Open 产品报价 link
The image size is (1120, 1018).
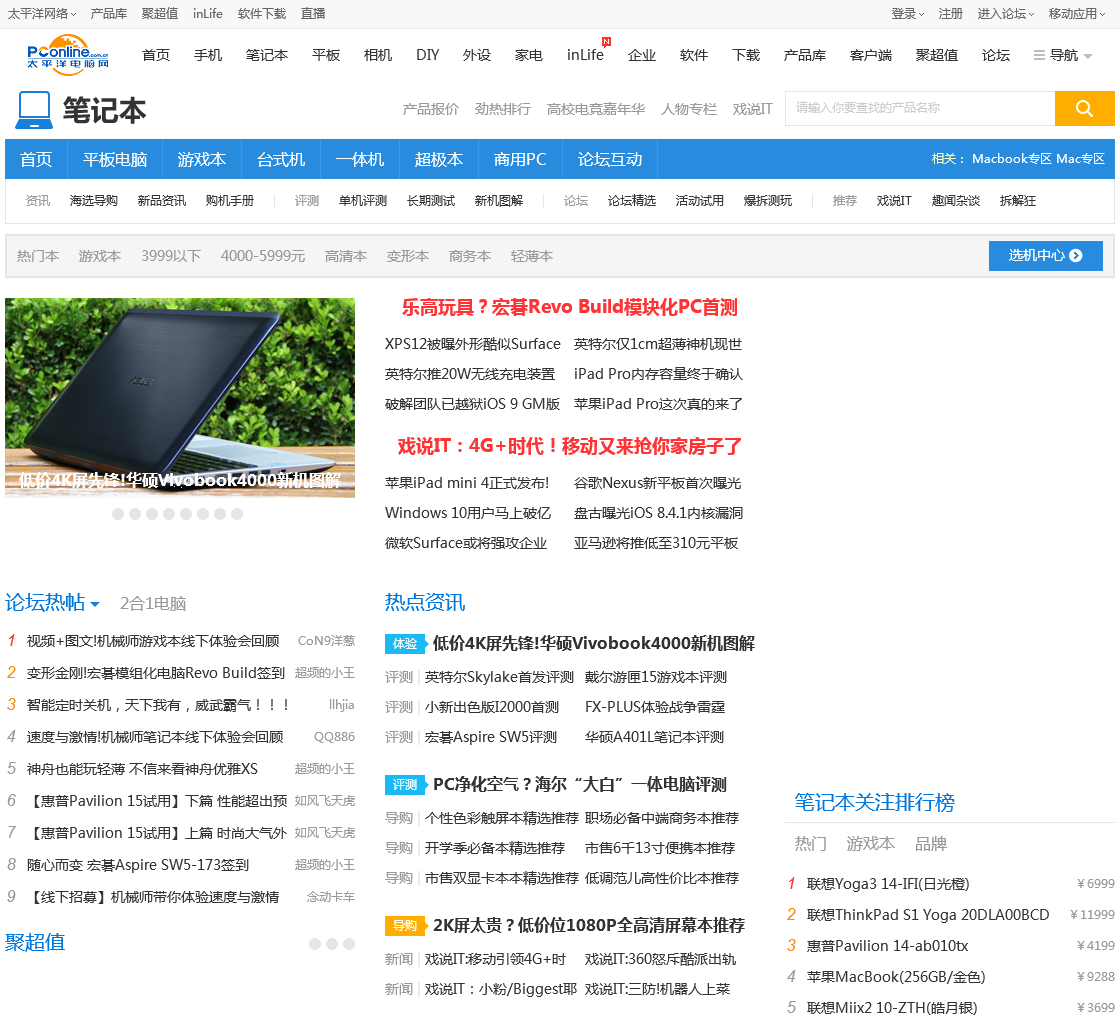[431, 109]
